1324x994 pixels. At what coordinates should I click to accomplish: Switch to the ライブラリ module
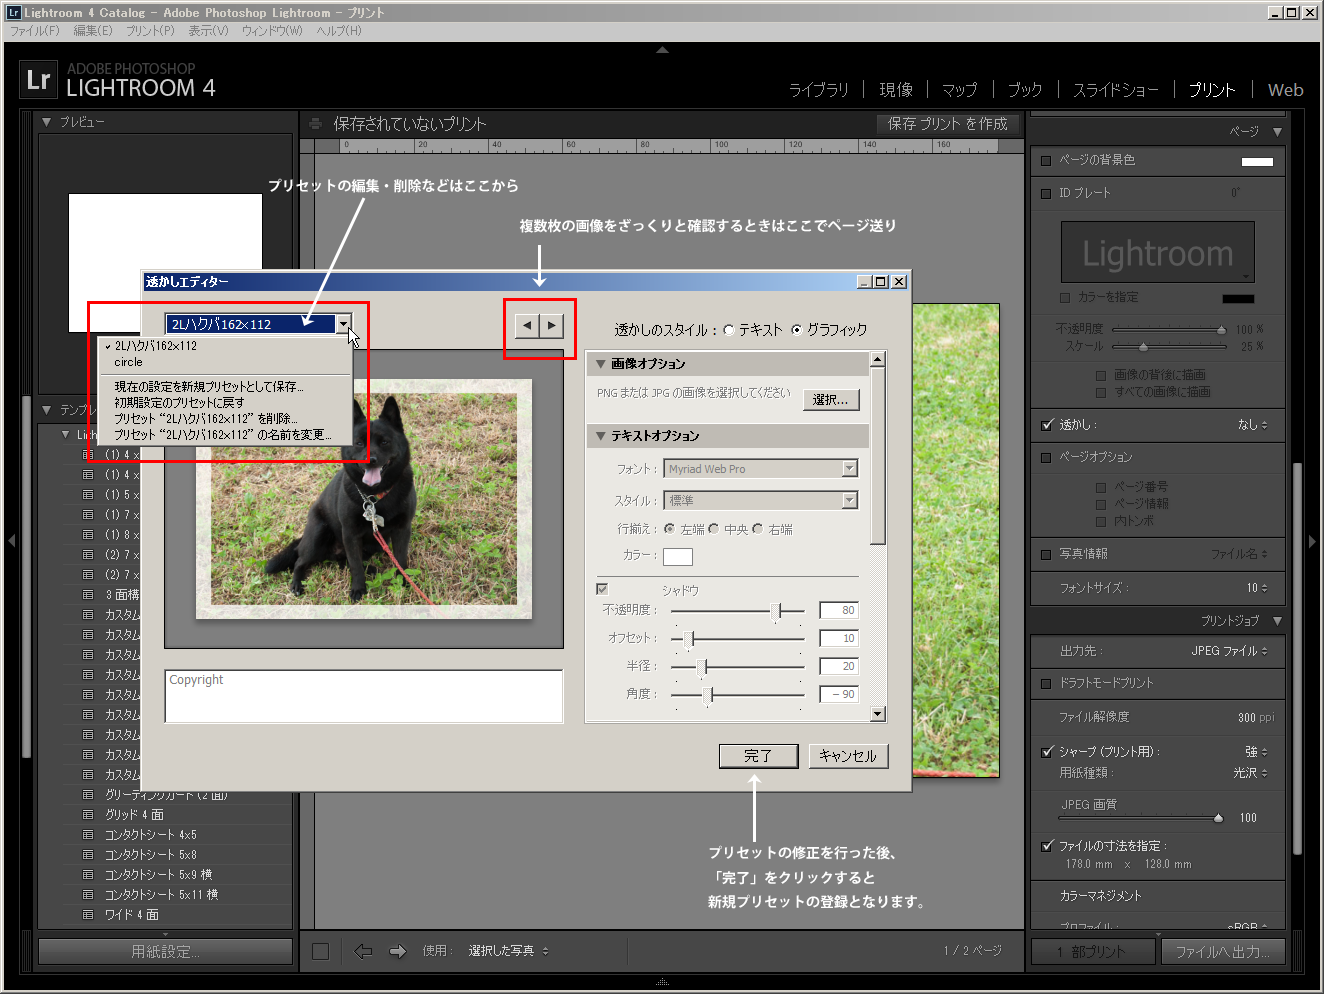pyautogui.click(x=818, y=90)
